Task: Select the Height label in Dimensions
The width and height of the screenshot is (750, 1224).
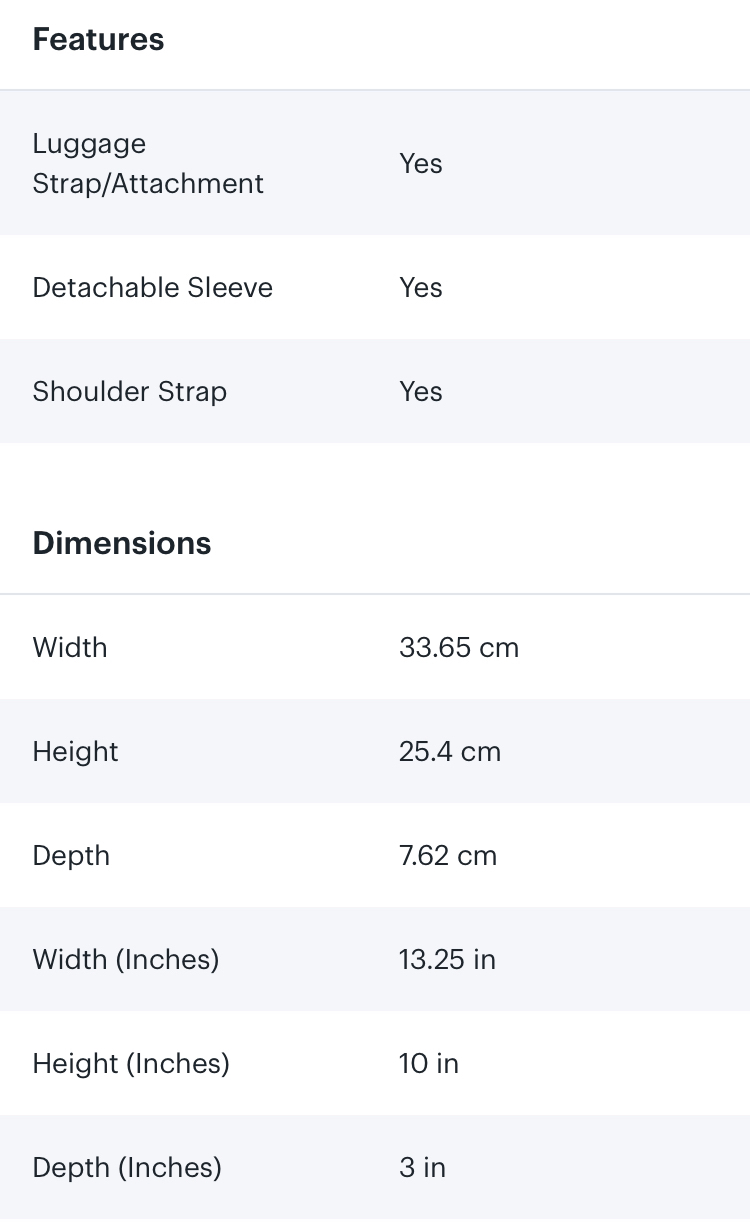Action: coord(75,752)
